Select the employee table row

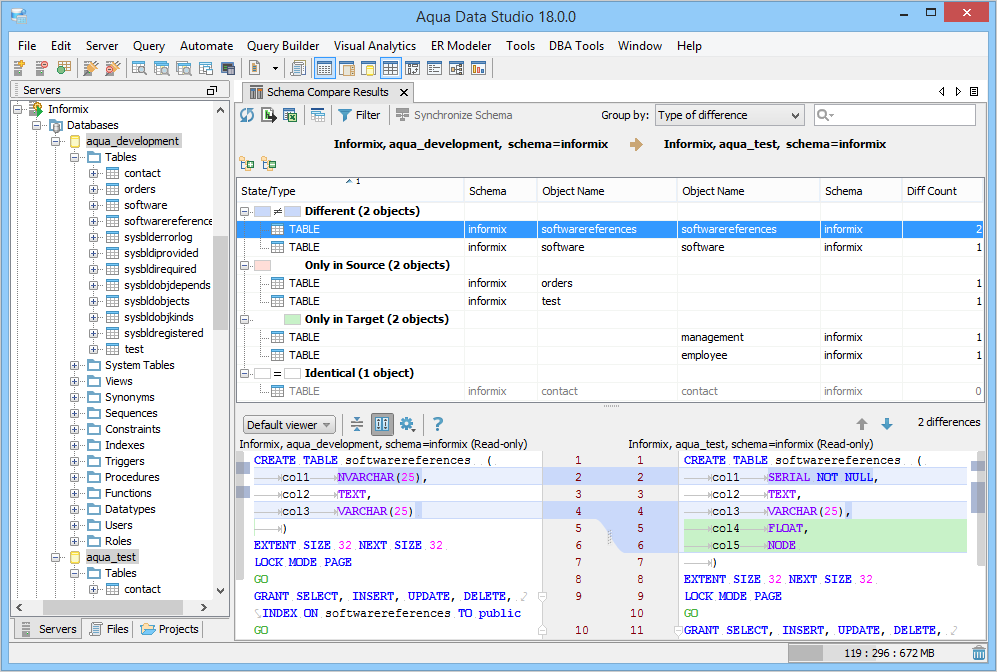click(x=610, y=355)
